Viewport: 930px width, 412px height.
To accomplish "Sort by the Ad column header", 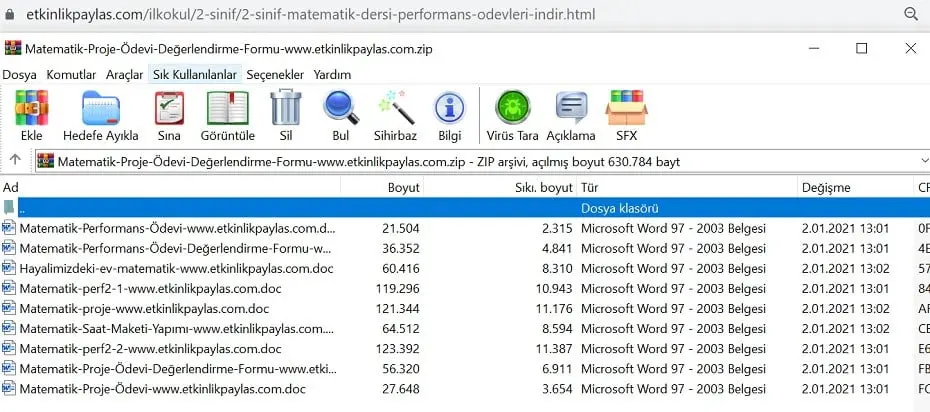I will 170,187.
